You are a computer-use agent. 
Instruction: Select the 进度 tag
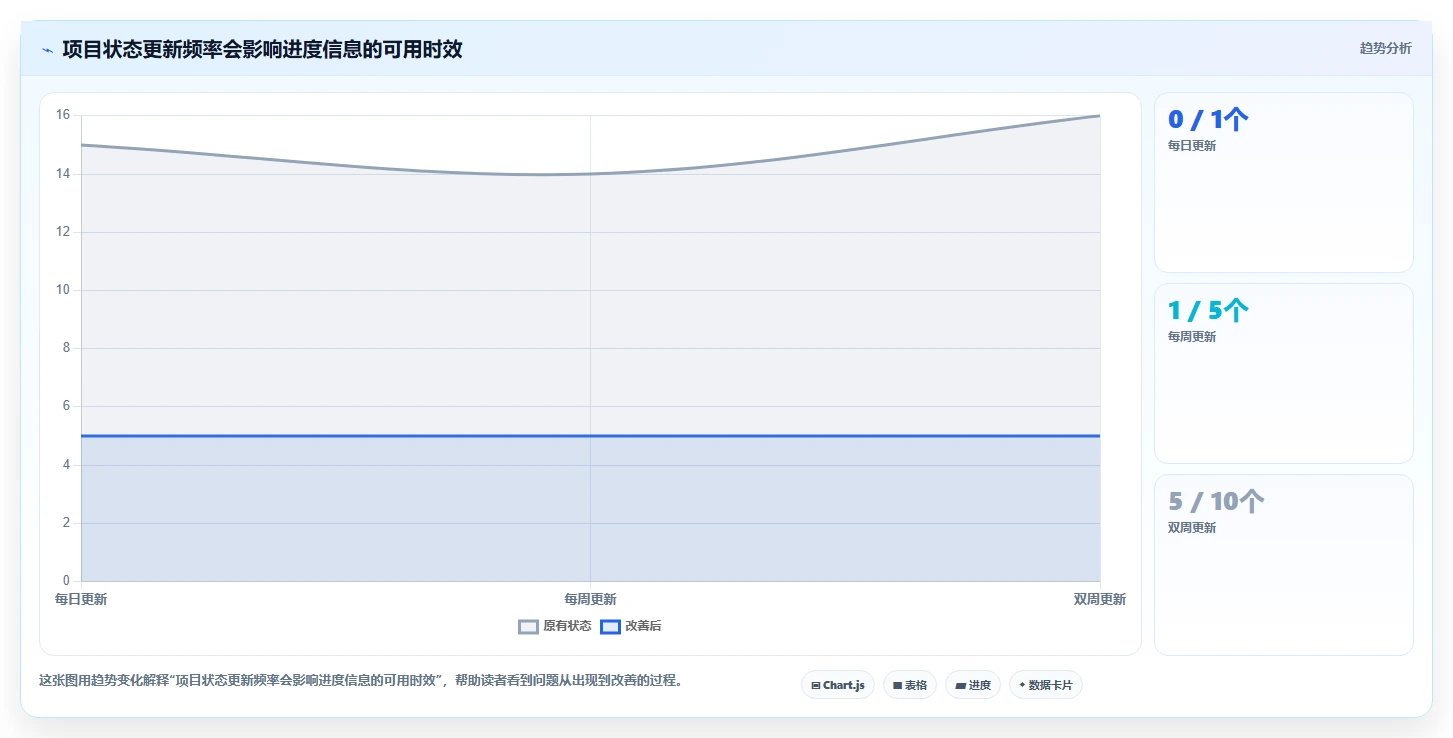[x=973, y=685]
